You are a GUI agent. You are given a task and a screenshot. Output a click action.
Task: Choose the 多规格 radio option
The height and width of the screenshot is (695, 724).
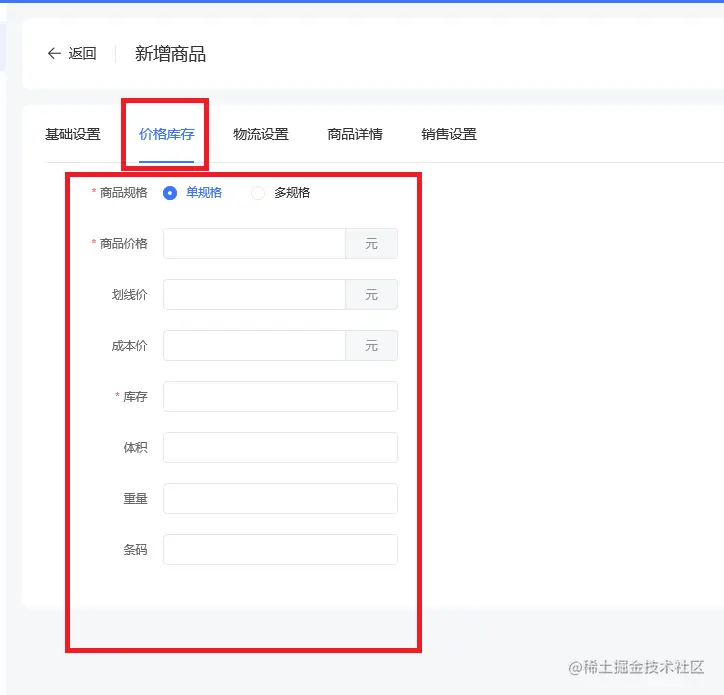click(258, 193)
